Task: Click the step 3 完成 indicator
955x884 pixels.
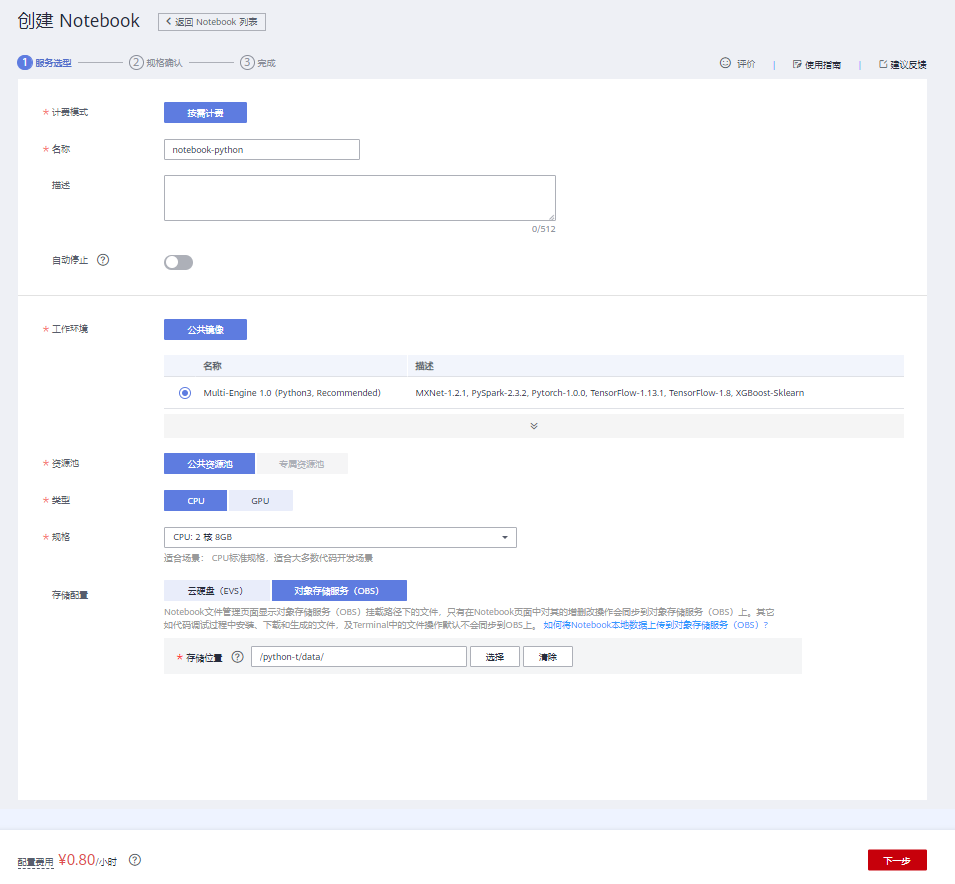Action: click(247, 62)
